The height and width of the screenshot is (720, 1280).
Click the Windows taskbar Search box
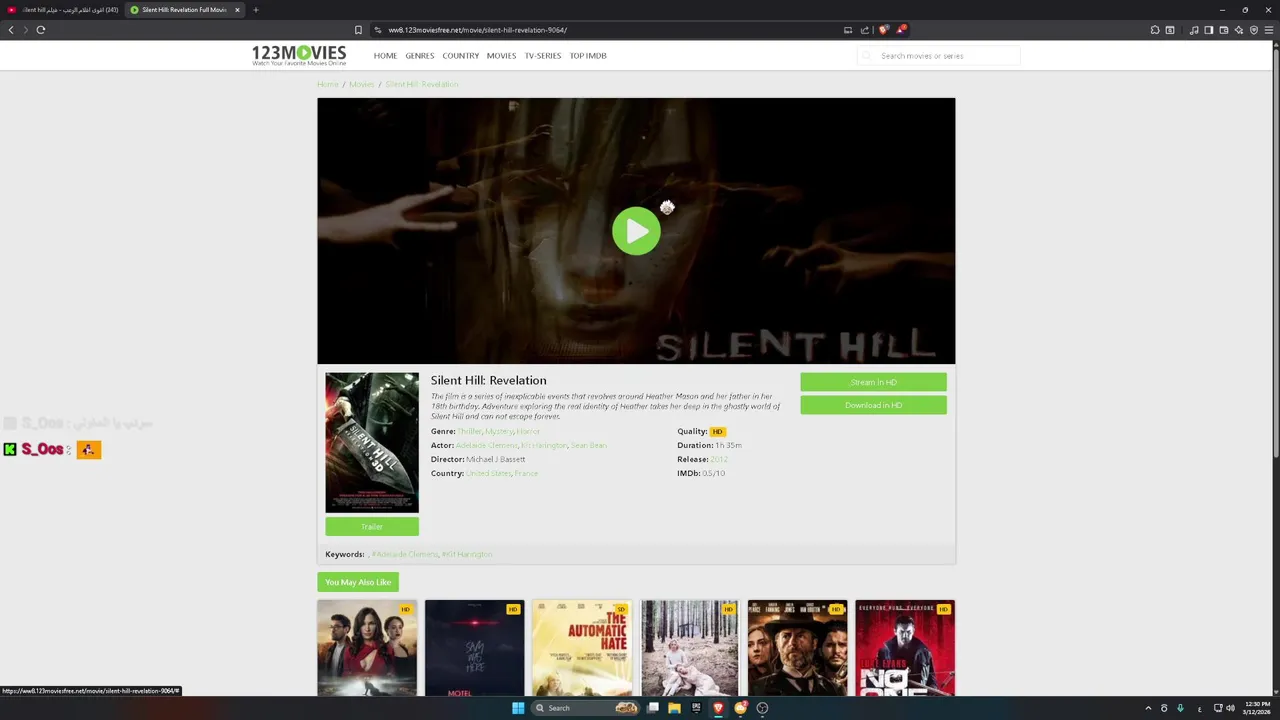point(586,708)
